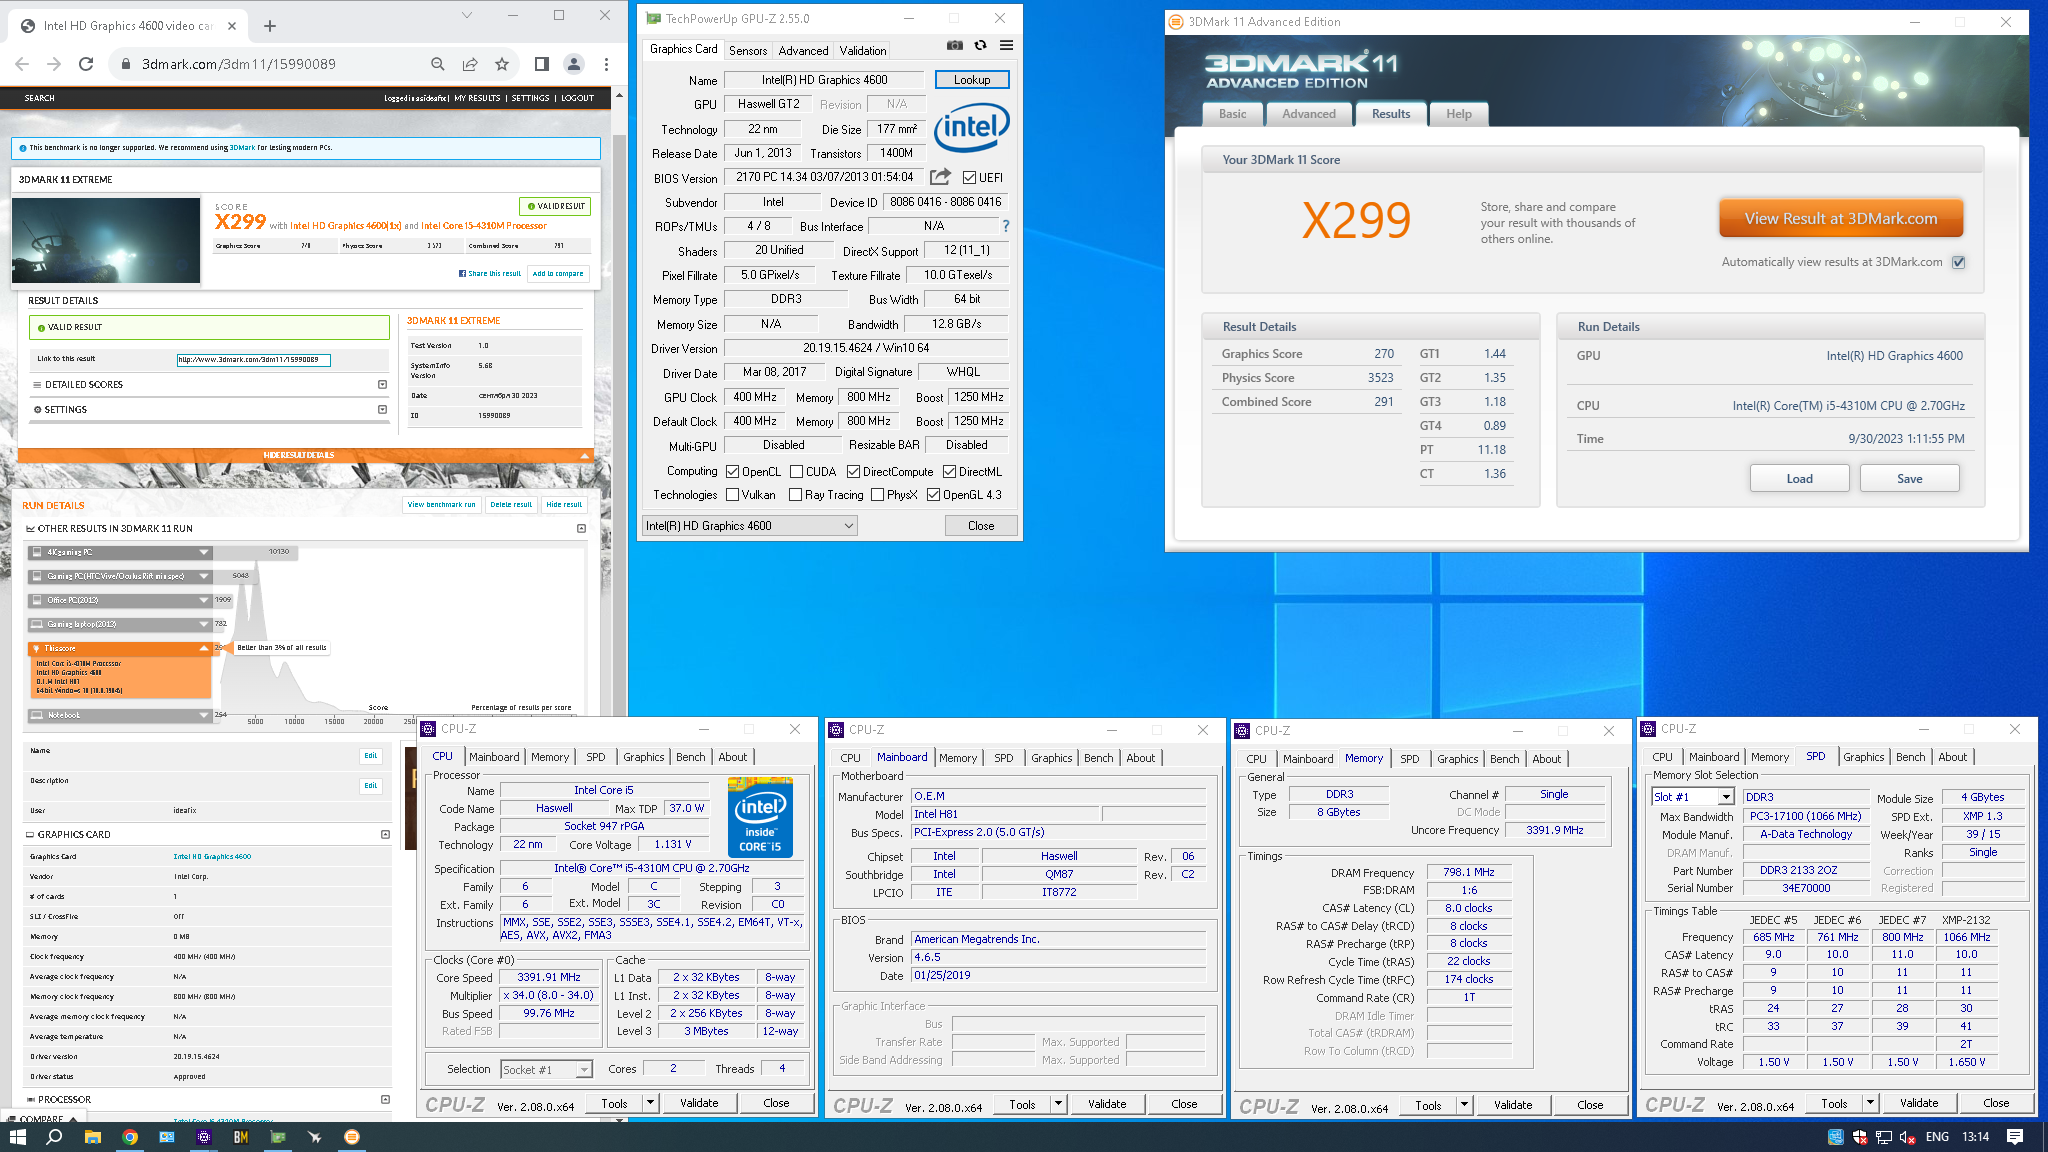Click the Windows Security tray icon

[x=1860, y=1137]
